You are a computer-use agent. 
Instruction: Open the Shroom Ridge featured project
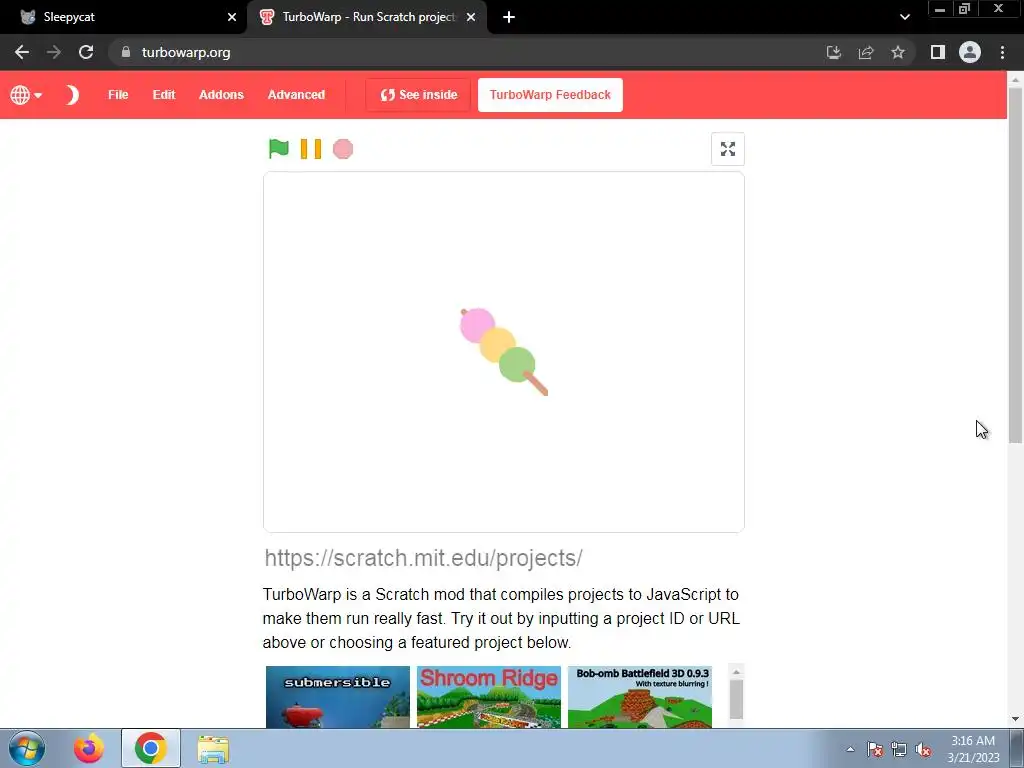click(x=488, y=697)
